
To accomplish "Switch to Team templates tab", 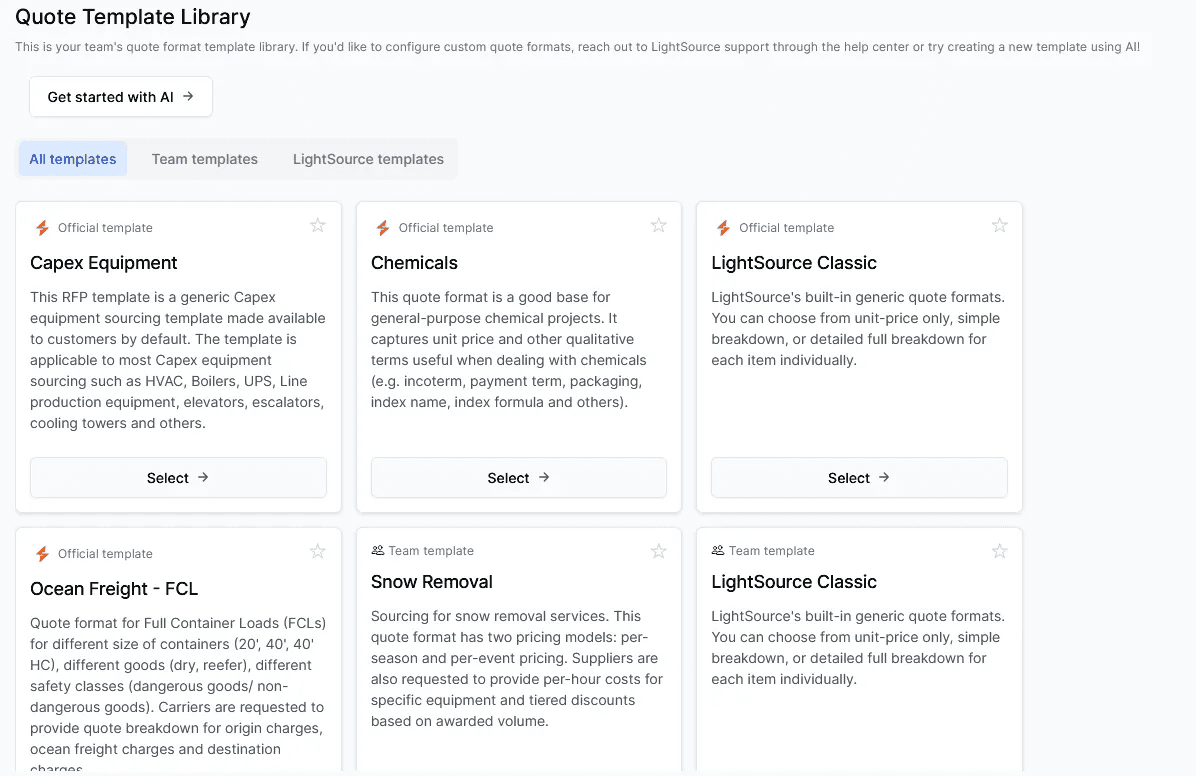I will pyautogui.click(x=204, y=159).
